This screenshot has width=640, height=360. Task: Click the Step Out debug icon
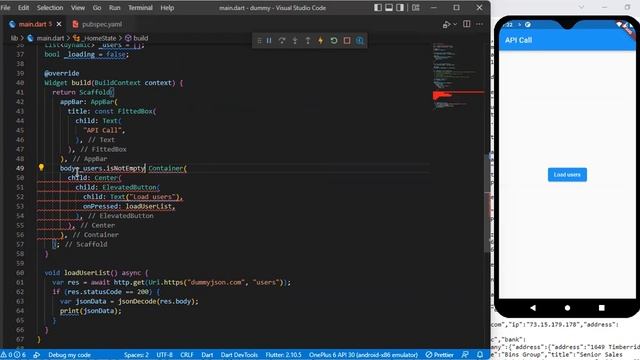[308, 40]
